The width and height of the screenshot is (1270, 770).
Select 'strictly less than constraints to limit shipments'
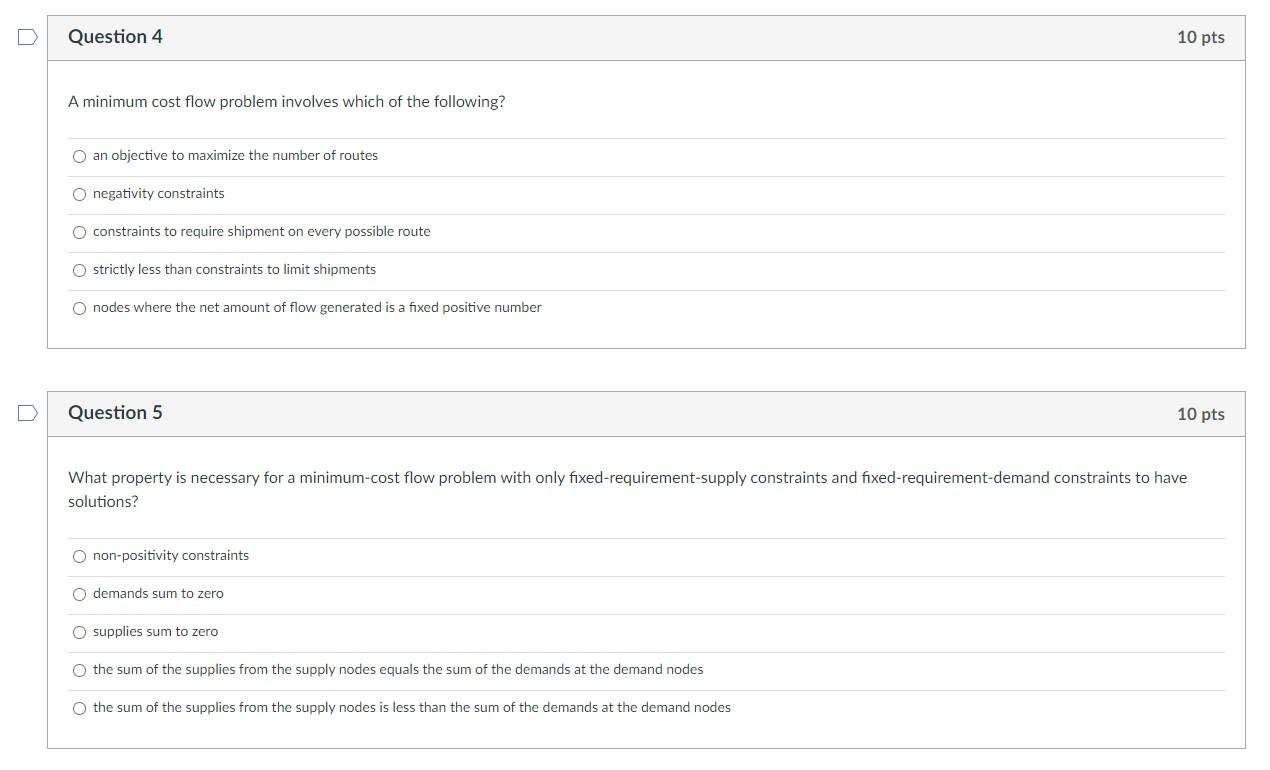pos(80,270)
